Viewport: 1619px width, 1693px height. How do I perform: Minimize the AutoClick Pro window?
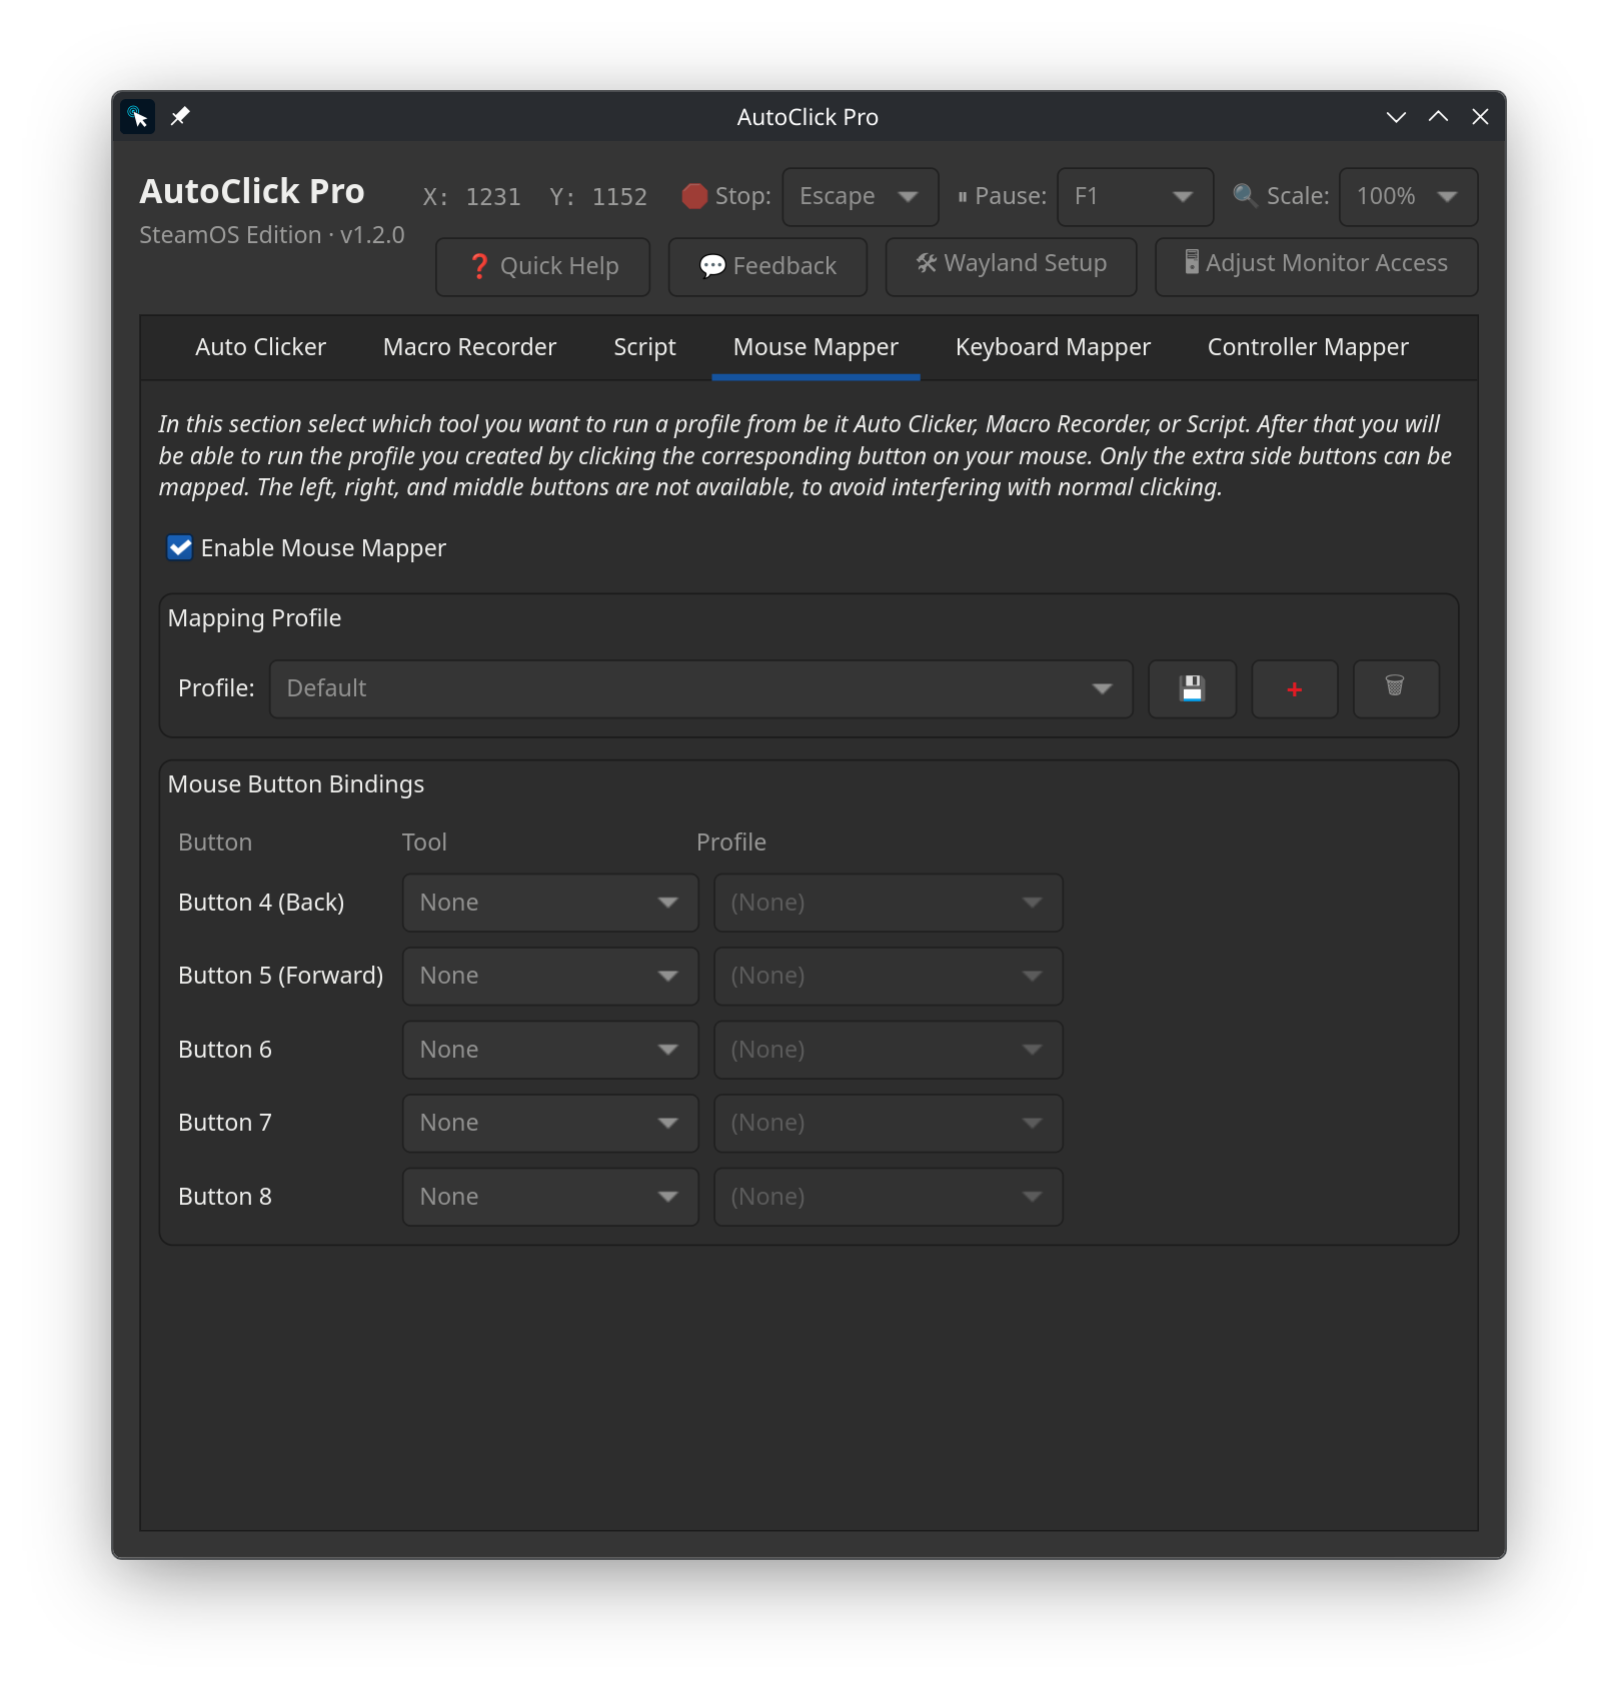(x=1396, y=117)
